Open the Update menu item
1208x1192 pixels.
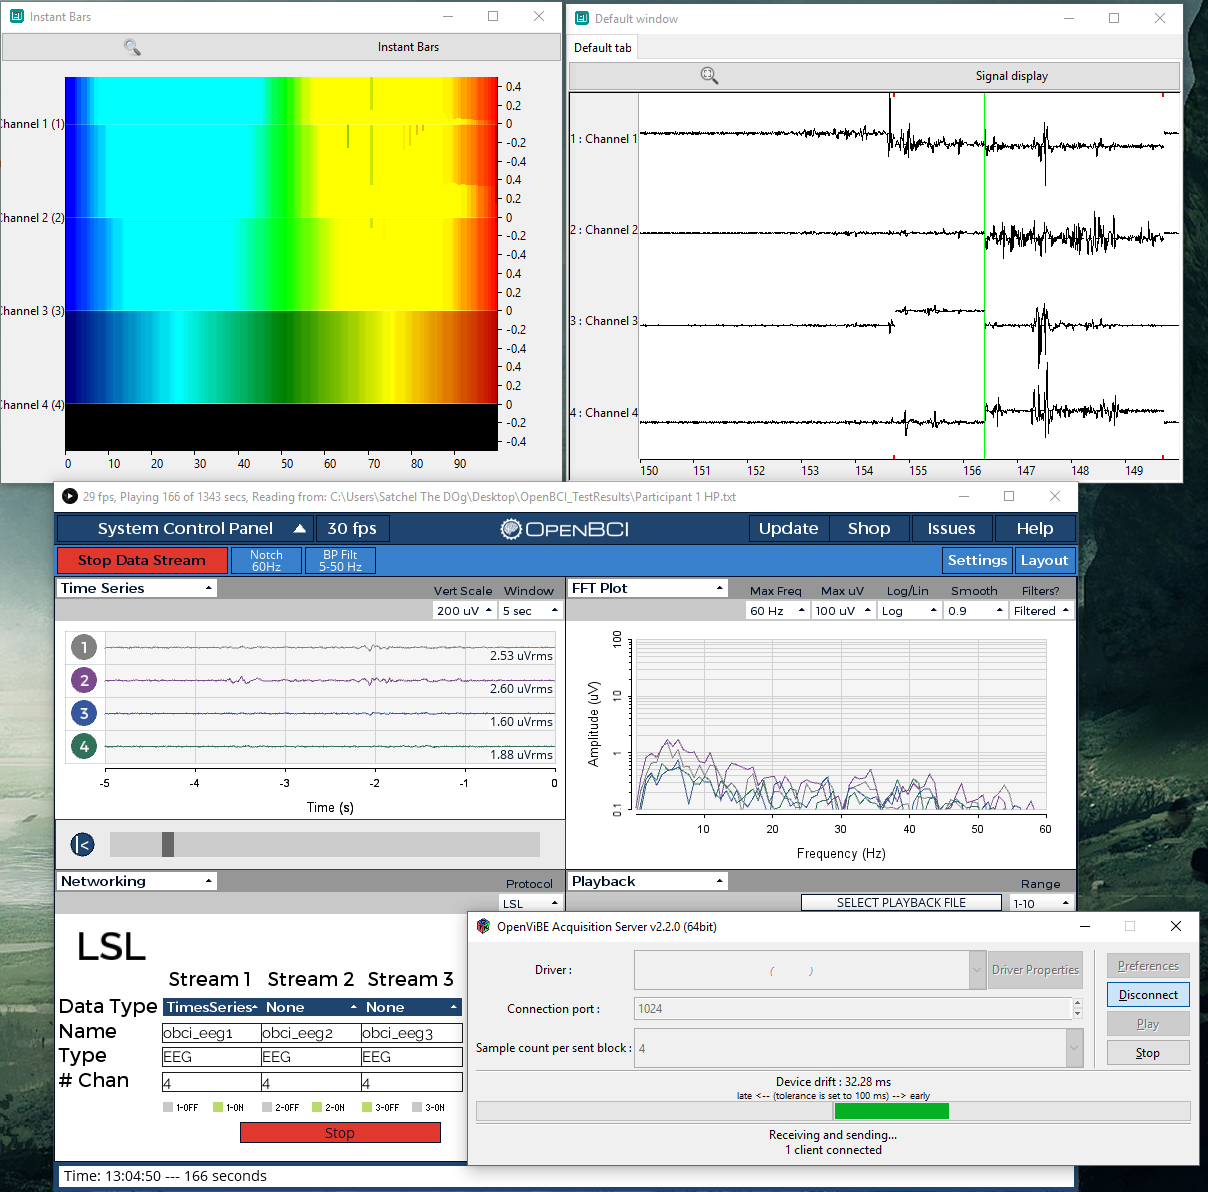tap(788, 528)
